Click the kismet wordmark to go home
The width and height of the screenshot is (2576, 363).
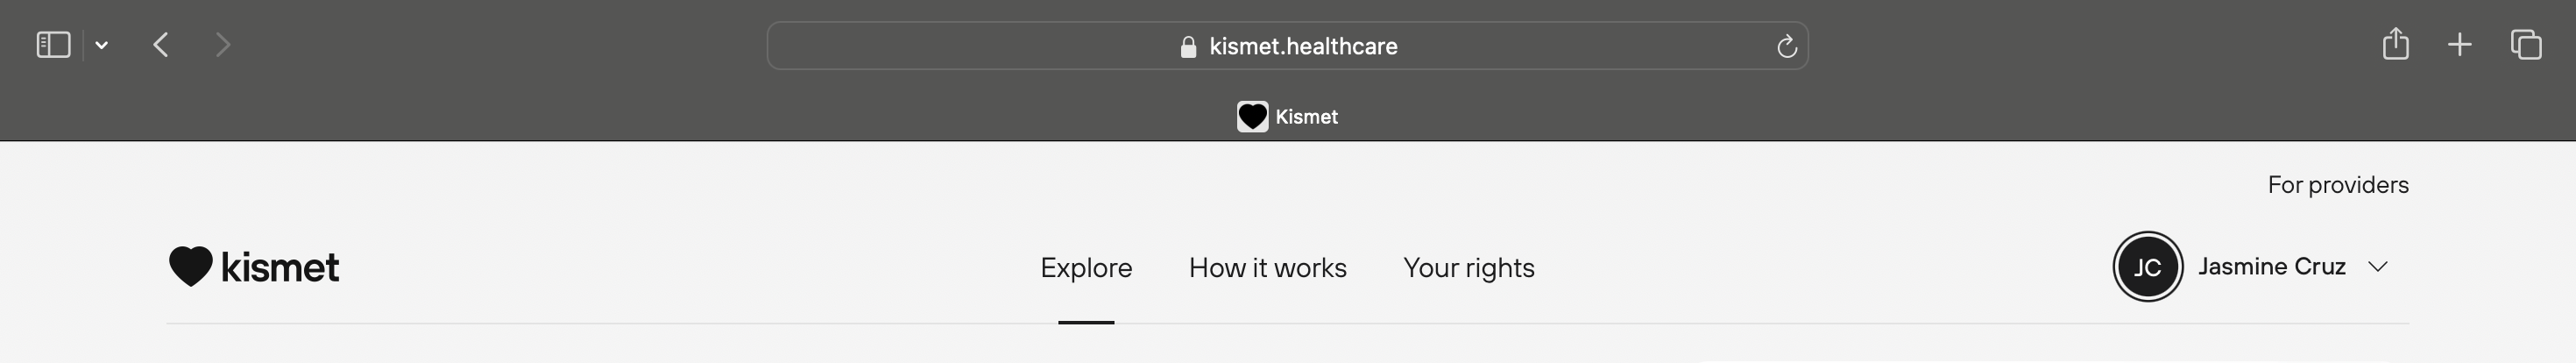(280, 268)
